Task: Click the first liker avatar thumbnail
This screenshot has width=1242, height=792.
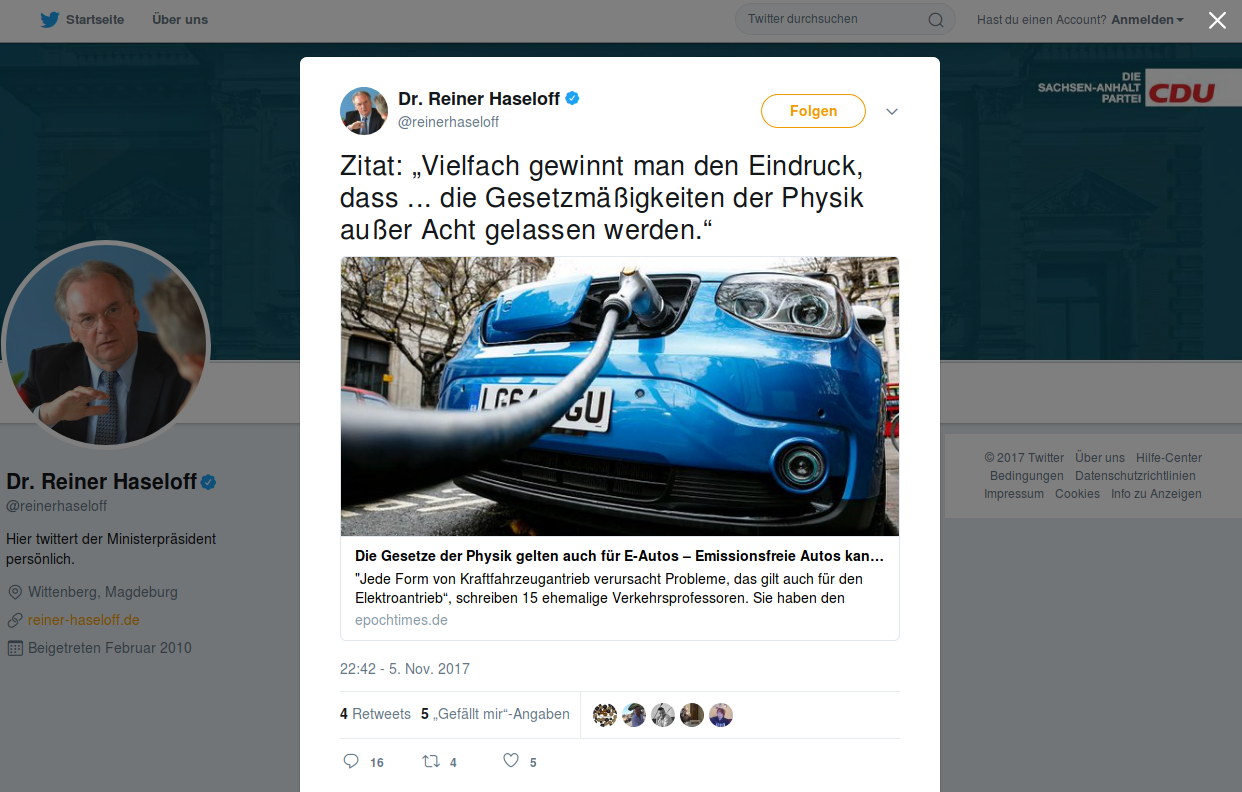Action: point(604,715)
